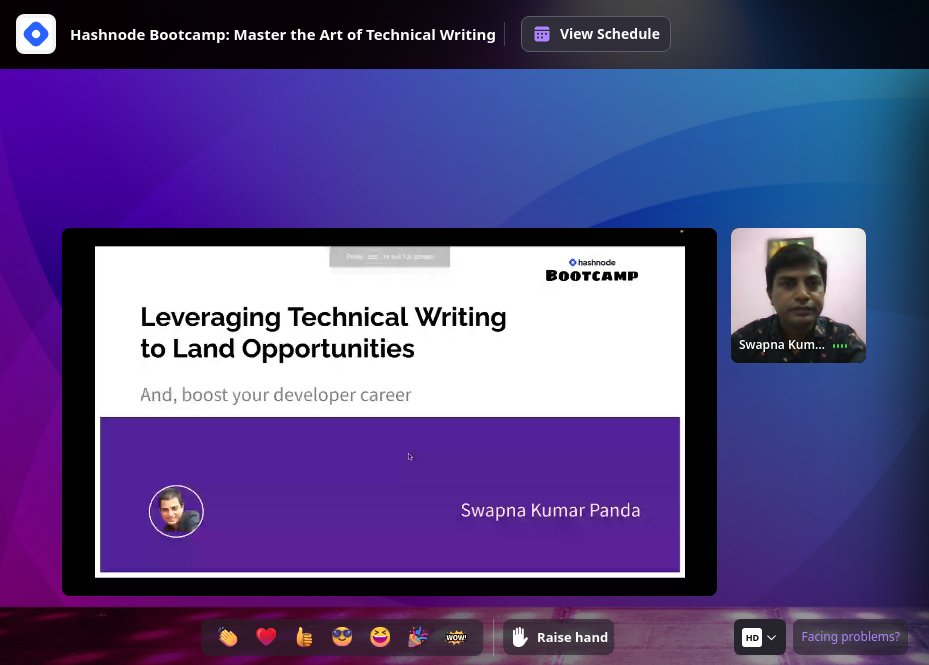Click the Leveraging Technical Writing slide heading
This screenshot has width=929, height=665.
coord(323,332)
